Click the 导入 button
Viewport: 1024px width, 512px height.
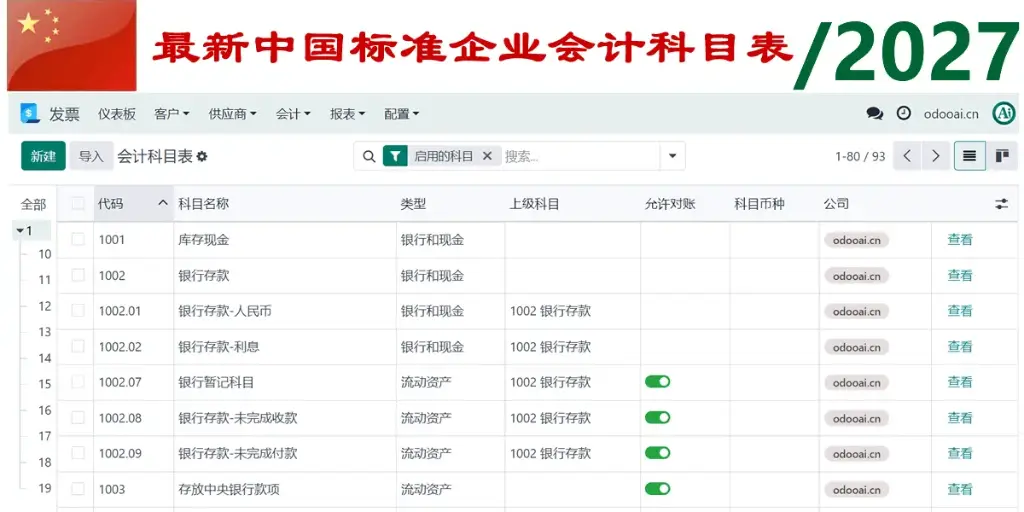91,156
